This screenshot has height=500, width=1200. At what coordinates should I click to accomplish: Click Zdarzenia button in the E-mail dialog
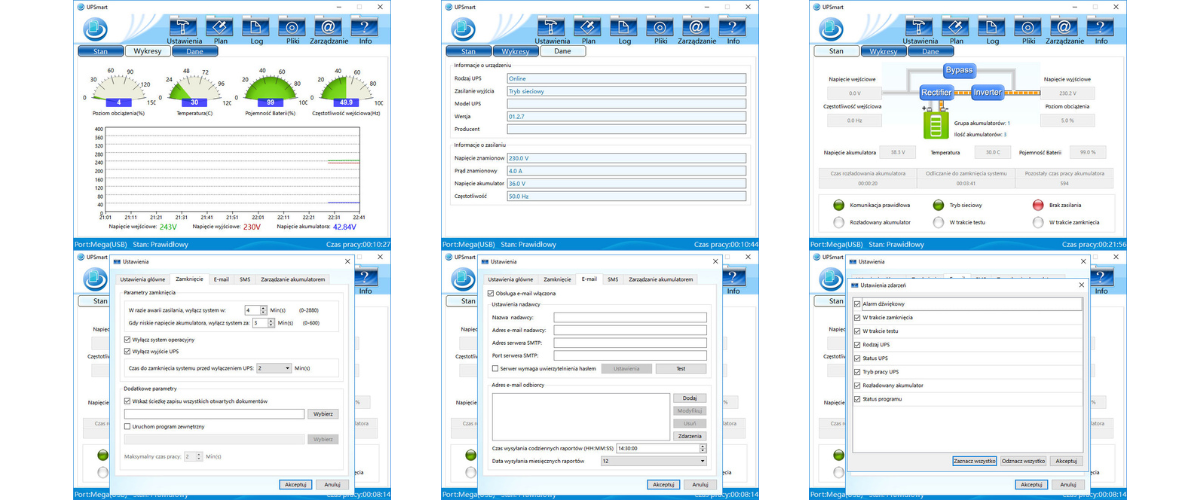click(x=689, y=436)
